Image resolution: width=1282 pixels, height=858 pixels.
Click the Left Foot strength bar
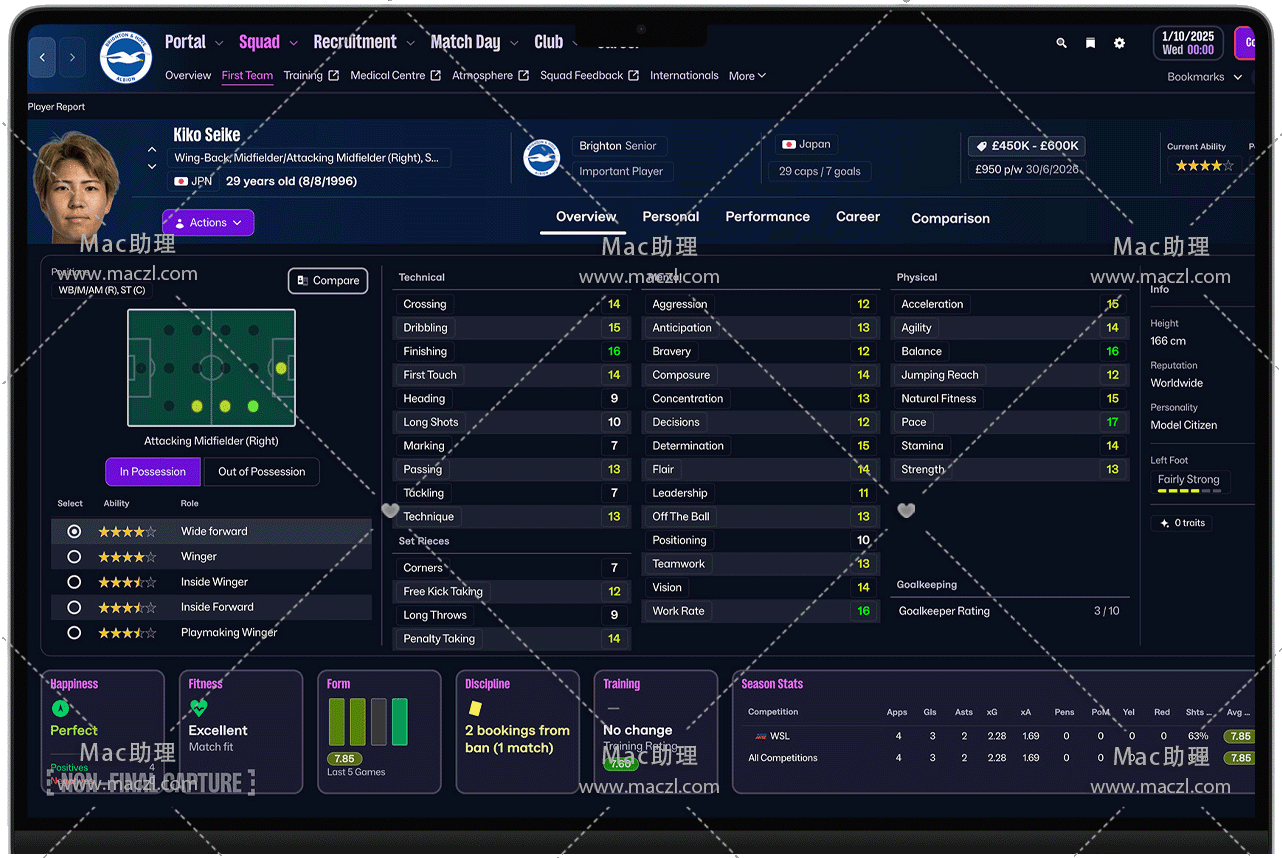[1189, 491]
